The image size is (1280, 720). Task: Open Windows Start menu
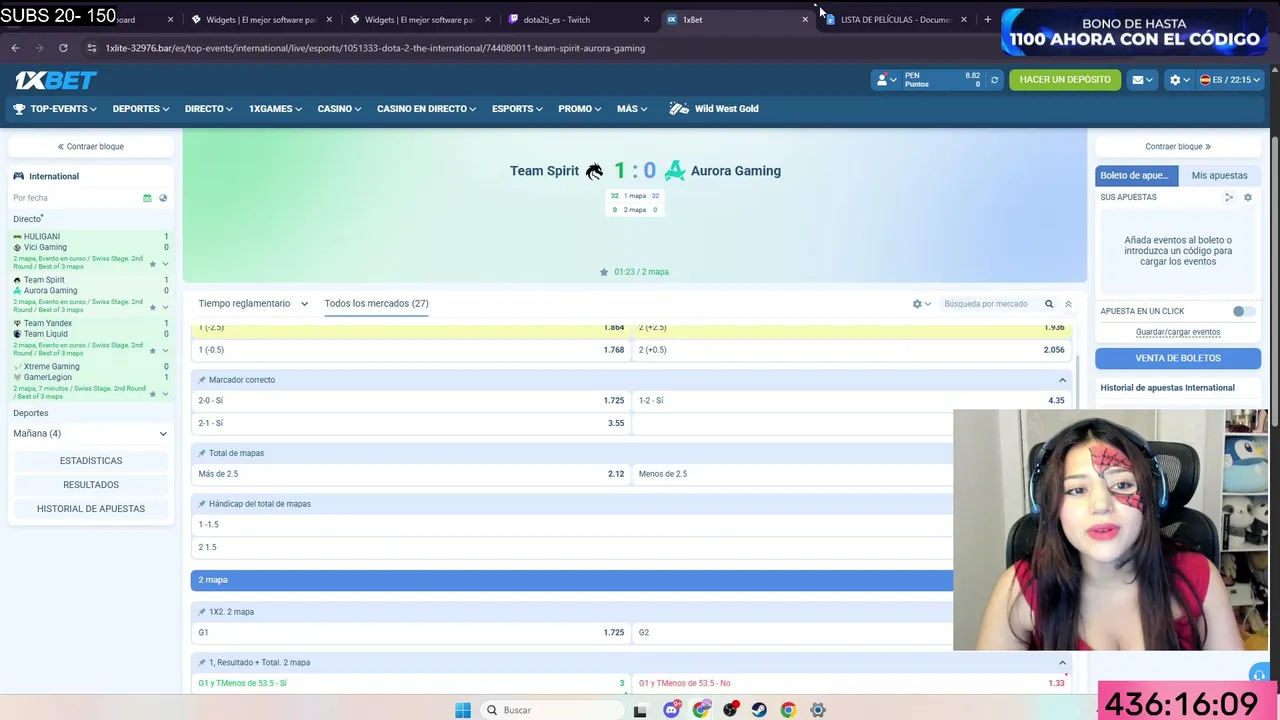pos(462,710)
